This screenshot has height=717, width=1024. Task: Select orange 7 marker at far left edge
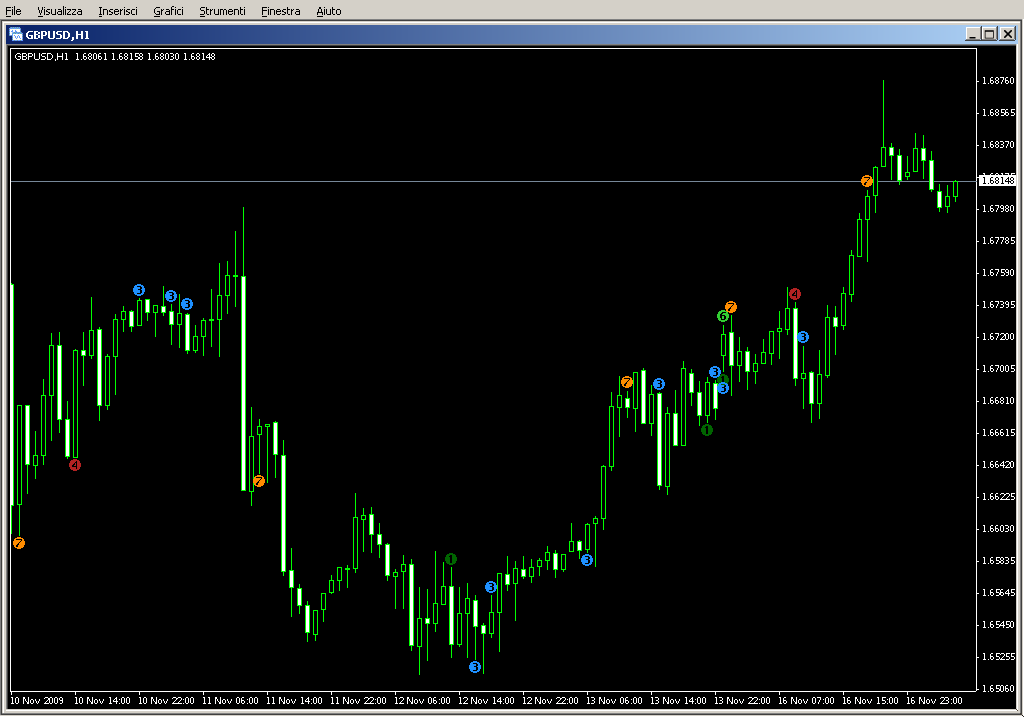[19, 543]
